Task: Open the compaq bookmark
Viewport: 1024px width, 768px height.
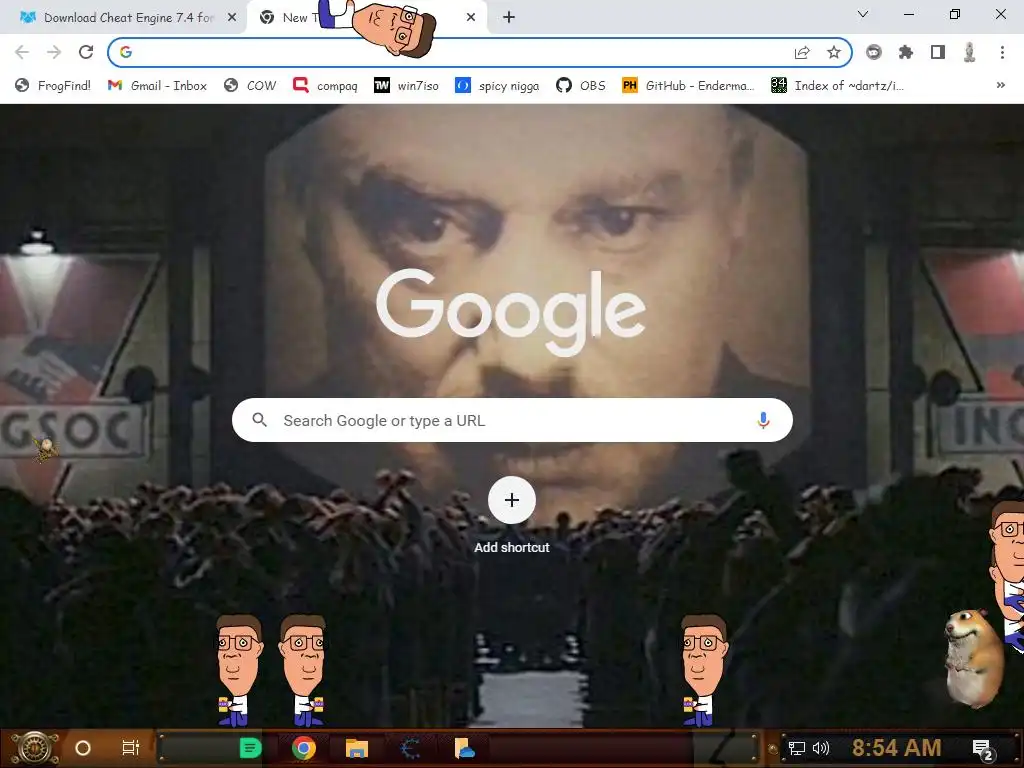Action: tap(325, 86)
